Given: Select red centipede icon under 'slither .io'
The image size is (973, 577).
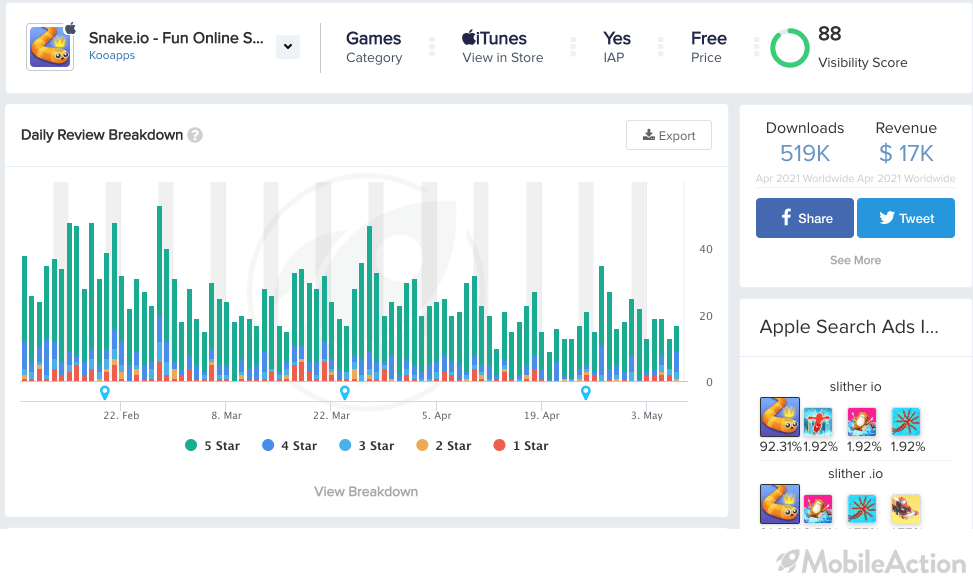Looking at the screenshot, I should click(862, 509).
